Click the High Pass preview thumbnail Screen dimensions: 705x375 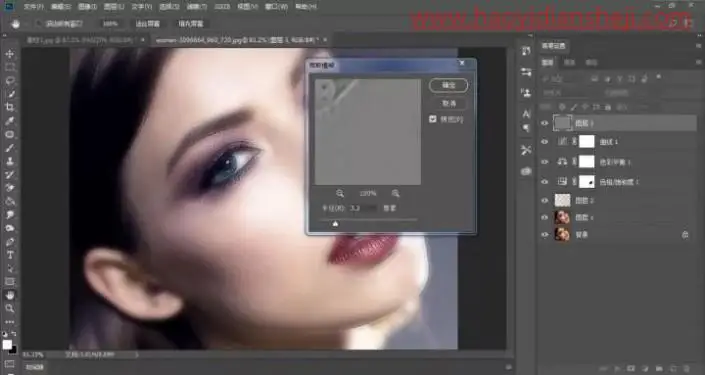[368, 132]
